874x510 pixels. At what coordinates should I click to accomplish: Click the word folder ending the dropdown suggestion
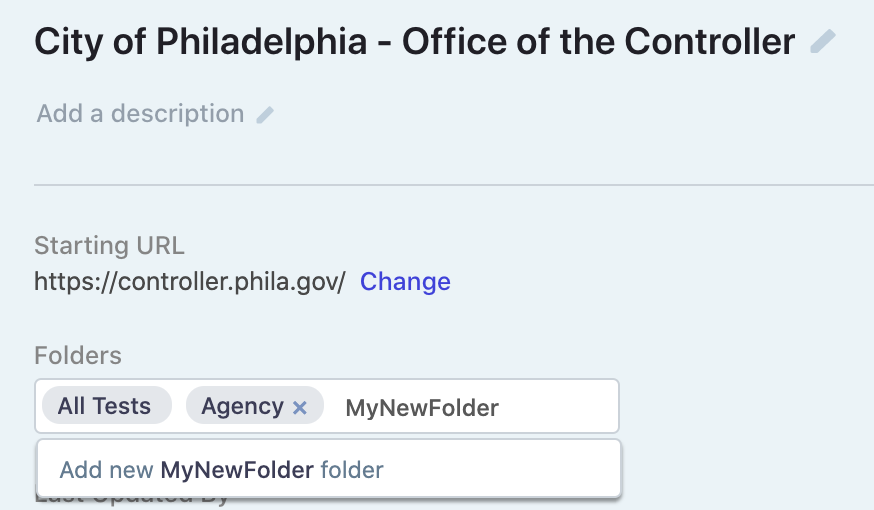[352, 469]
